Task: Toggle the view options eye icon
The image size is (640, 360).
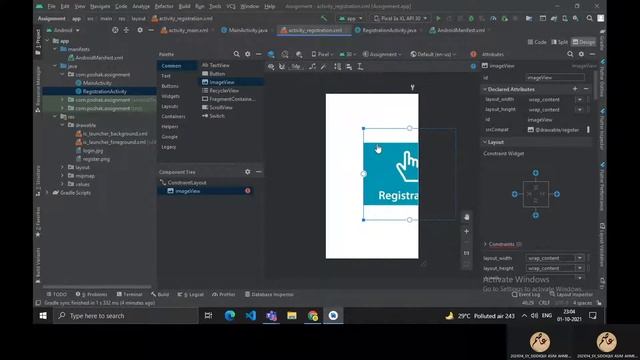Action: tap(271, 67)
